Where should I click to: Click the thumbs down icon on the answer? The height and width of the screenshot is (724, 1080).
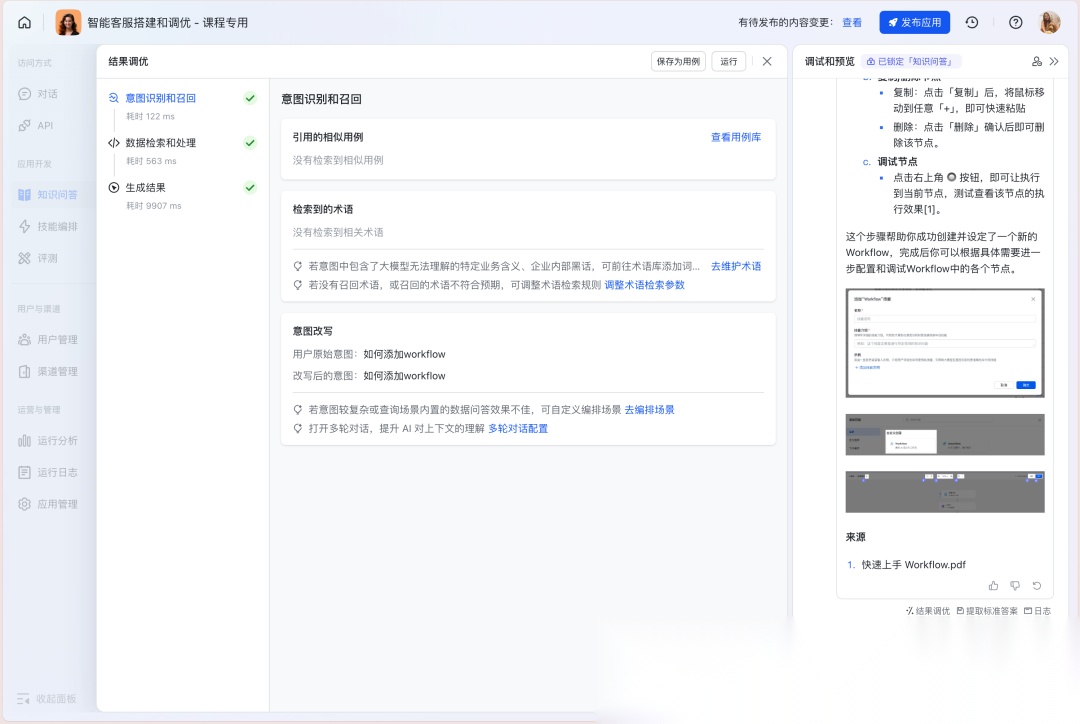(x=1015, y=586)
